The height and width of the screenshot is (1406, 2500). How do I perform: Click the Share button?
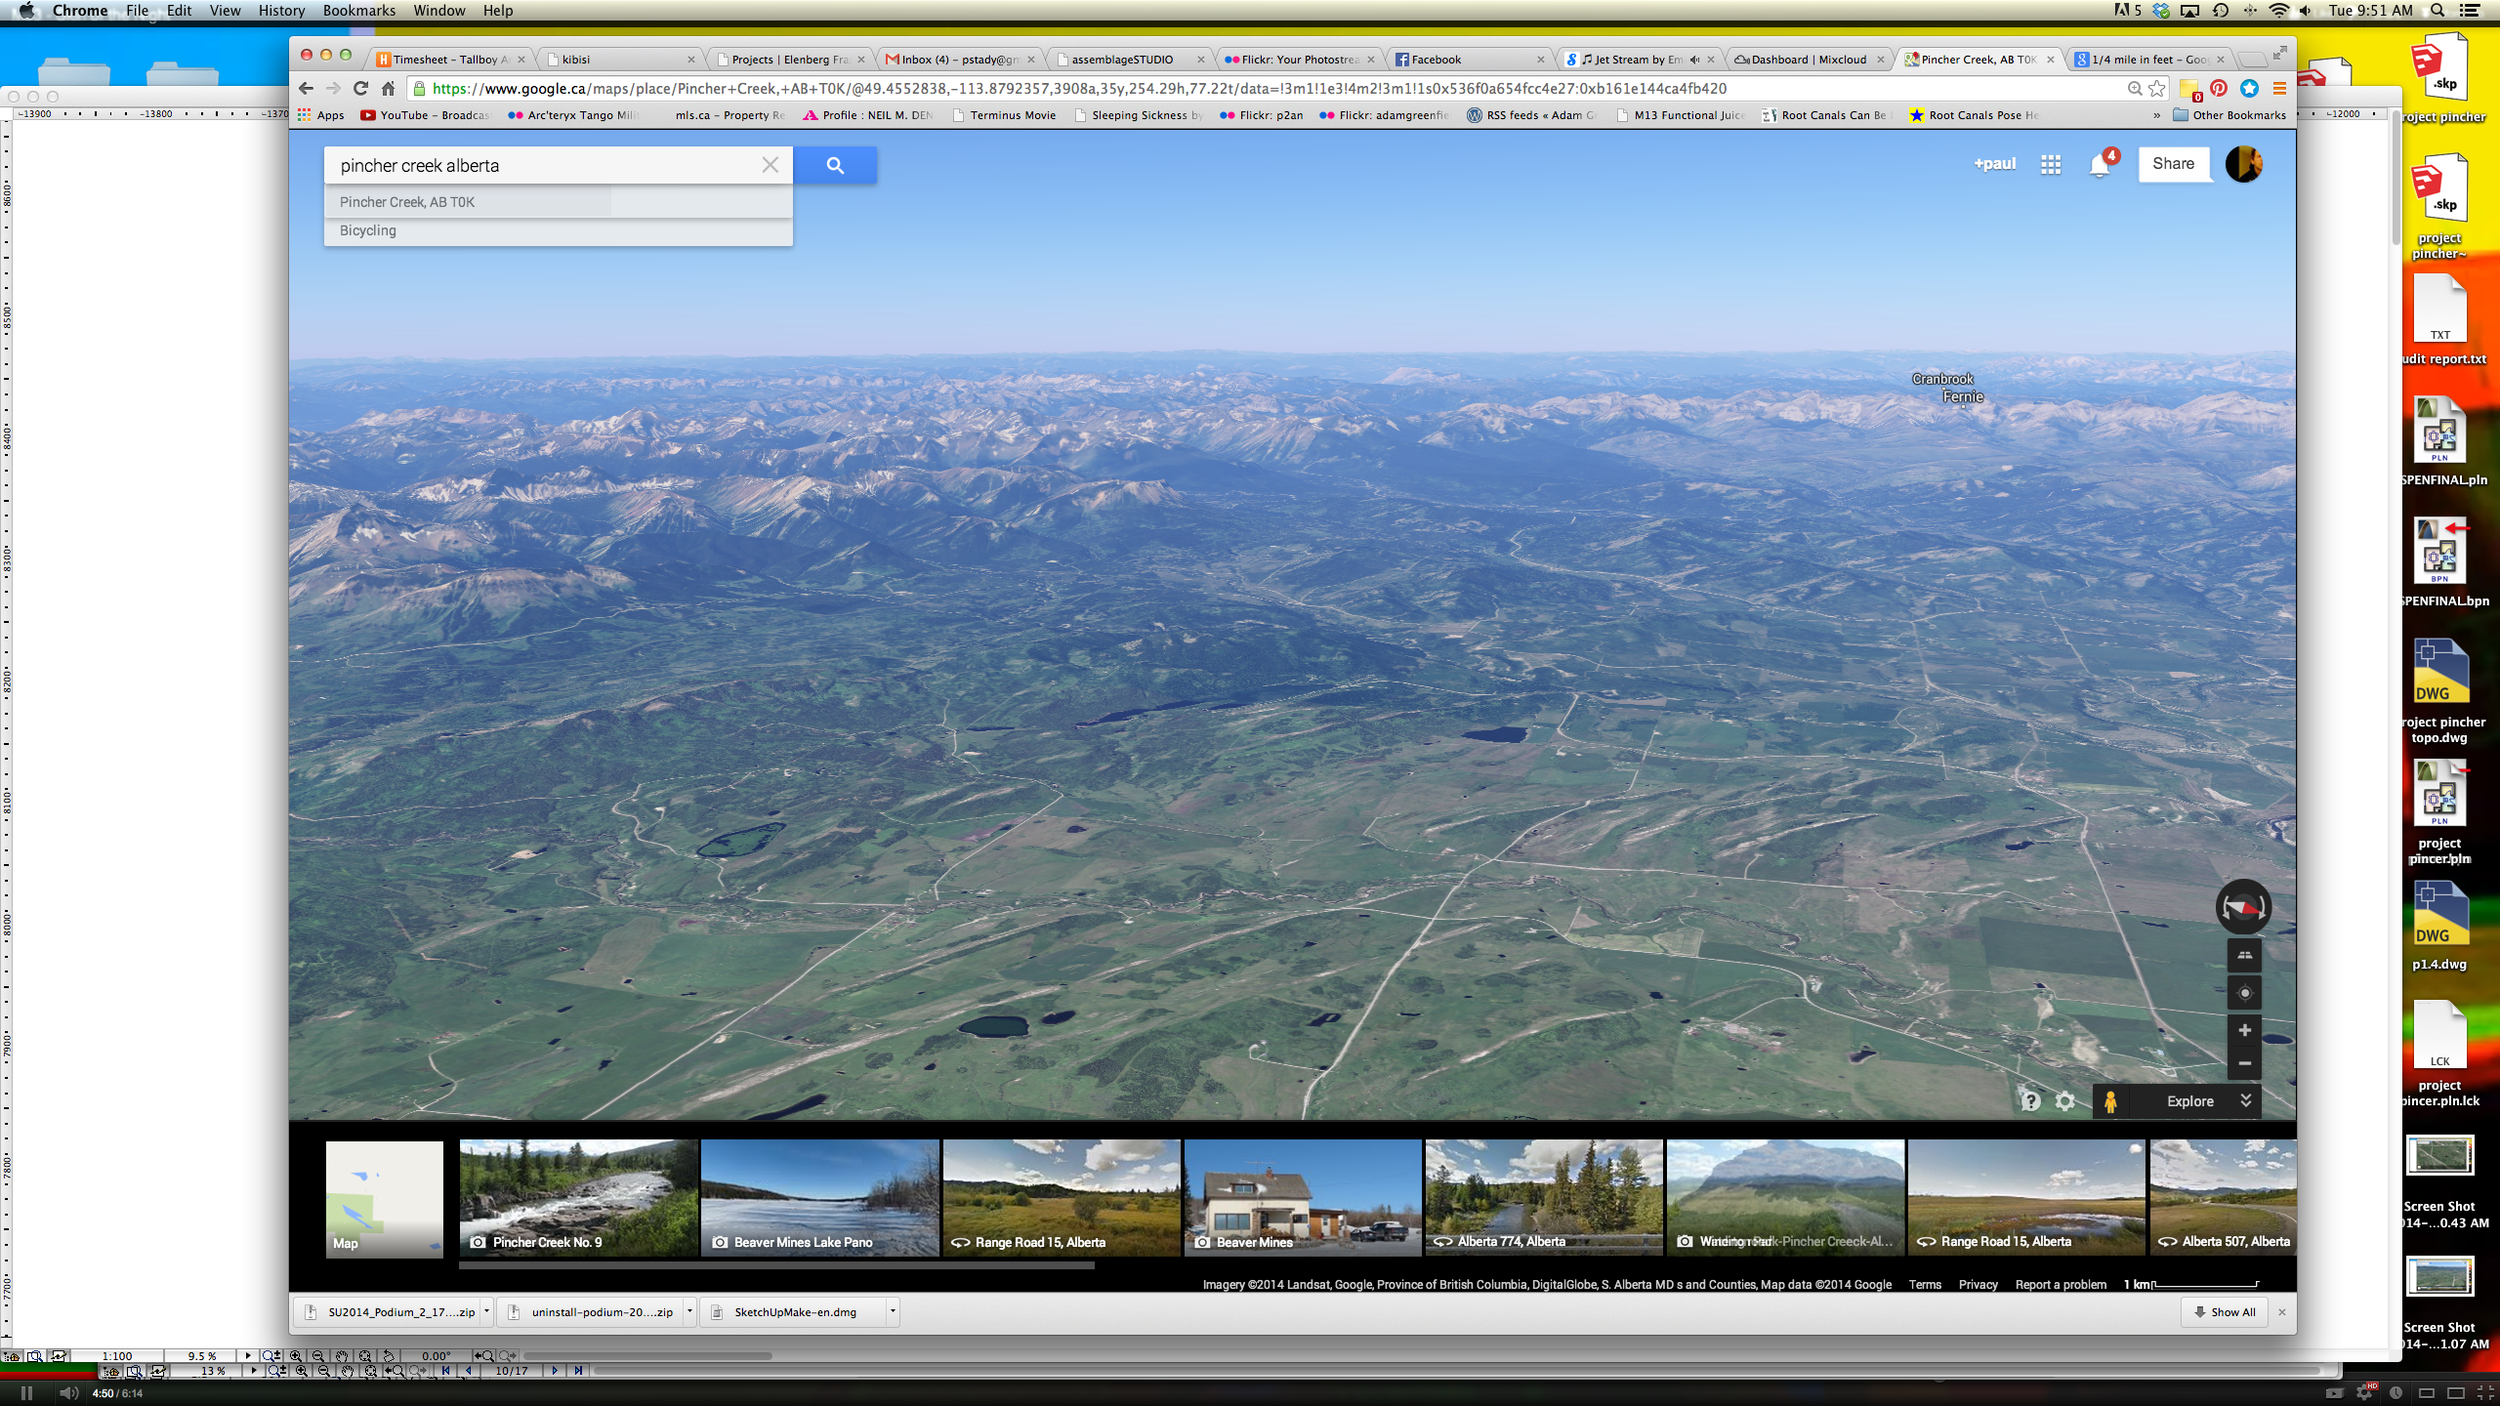click(2174, 164)
